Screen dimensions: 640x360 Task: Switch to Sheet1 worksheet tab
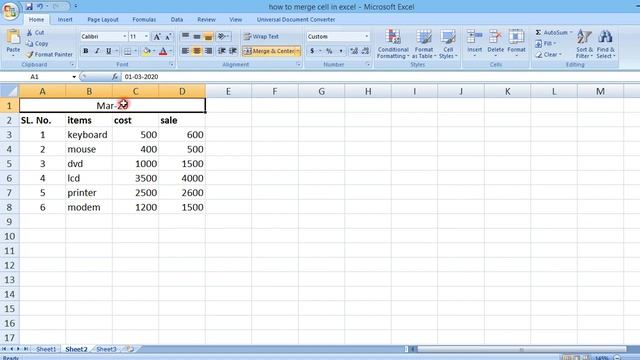click(x=46, y=349)
